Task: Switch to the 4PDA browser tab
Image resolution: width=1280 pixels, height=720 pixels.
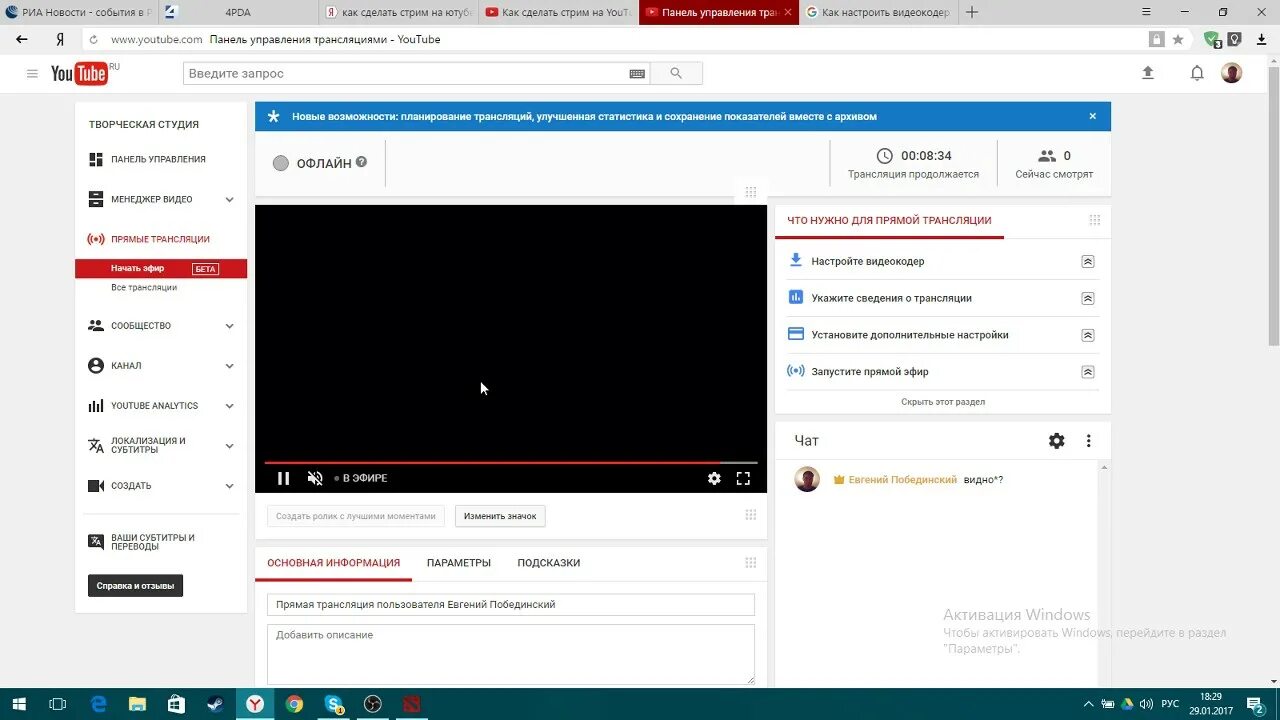Action: [x=238, y=12]
